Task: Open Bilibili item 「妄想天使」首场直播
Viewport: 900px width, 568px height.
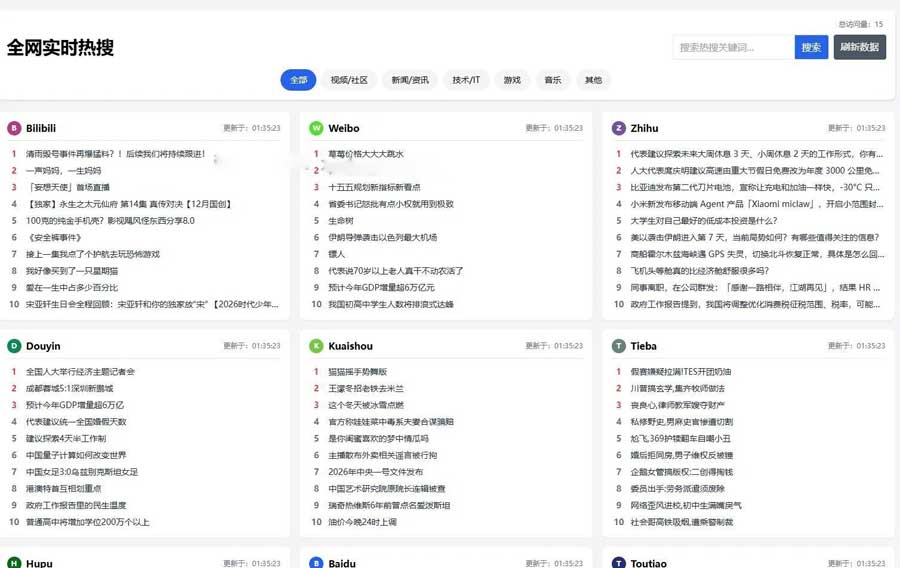Action: [68, 187]
